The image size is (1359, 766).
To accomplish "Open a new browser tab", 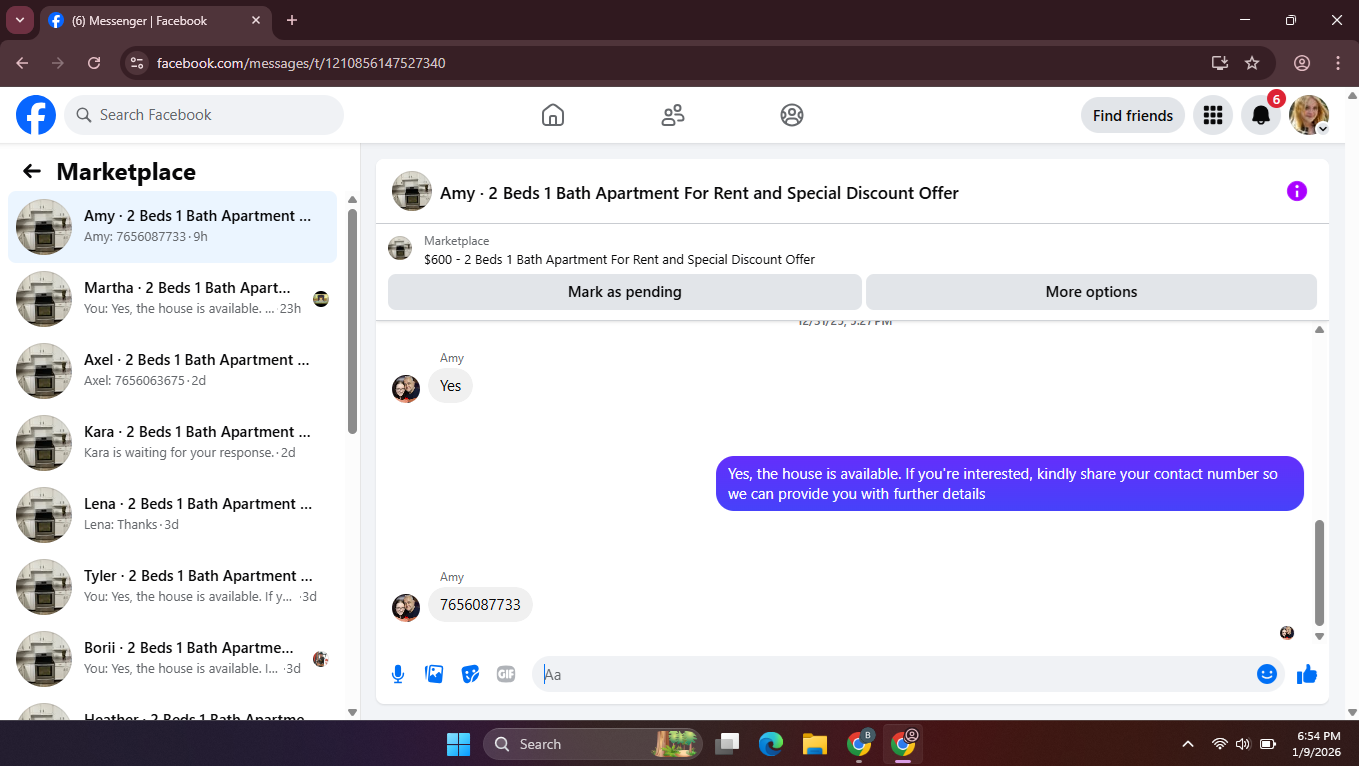I will pos(292,20).
